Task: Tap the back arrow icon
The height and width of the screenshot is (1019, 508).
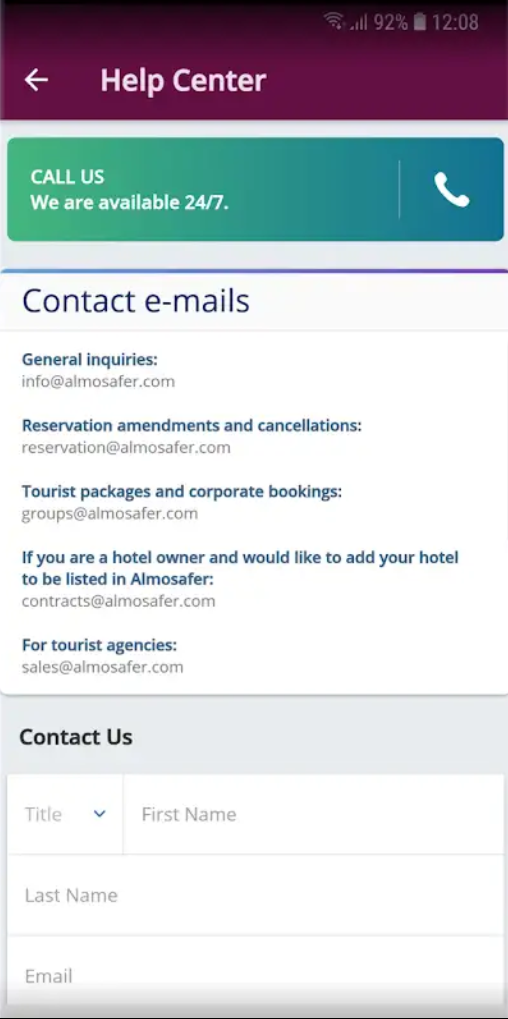Action: point(36,80)
